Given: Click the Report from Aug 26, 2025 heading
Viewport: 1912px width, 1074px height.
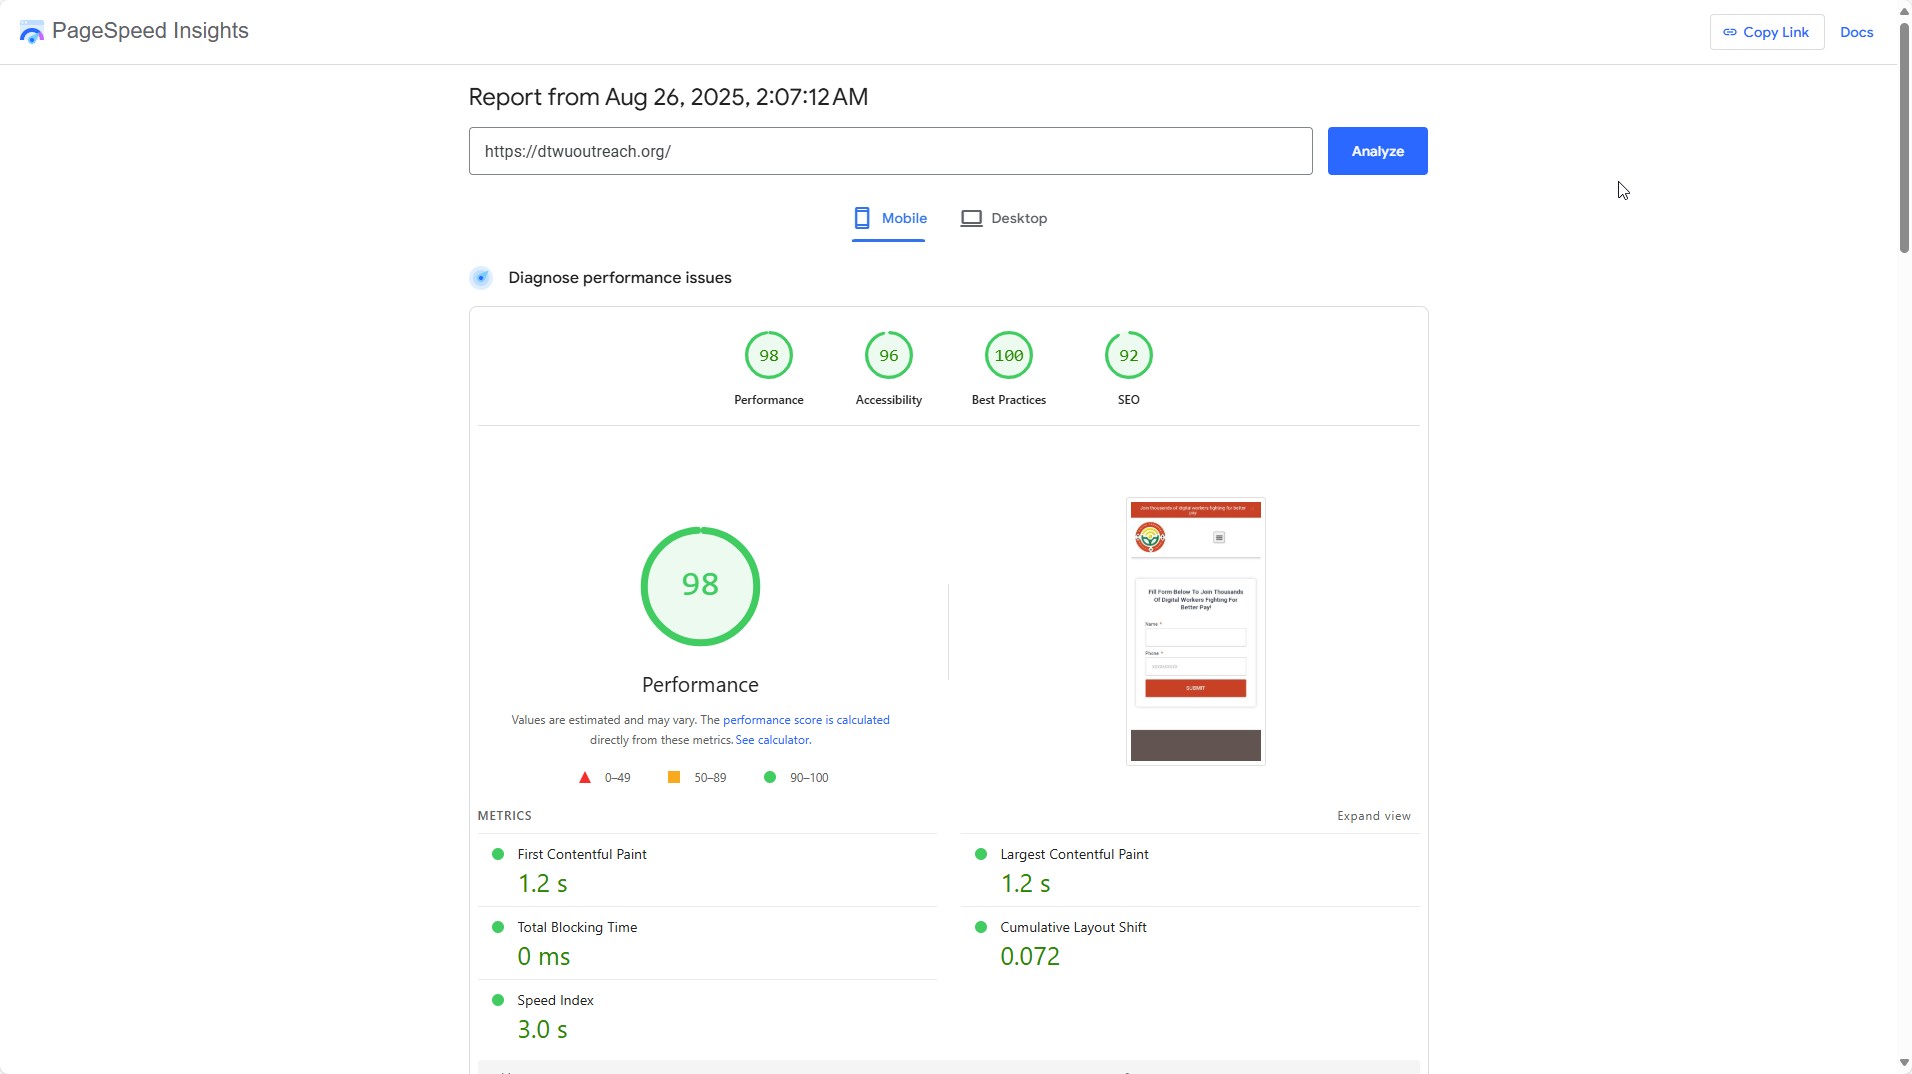Looking at the screenshot, I should 668,97.
